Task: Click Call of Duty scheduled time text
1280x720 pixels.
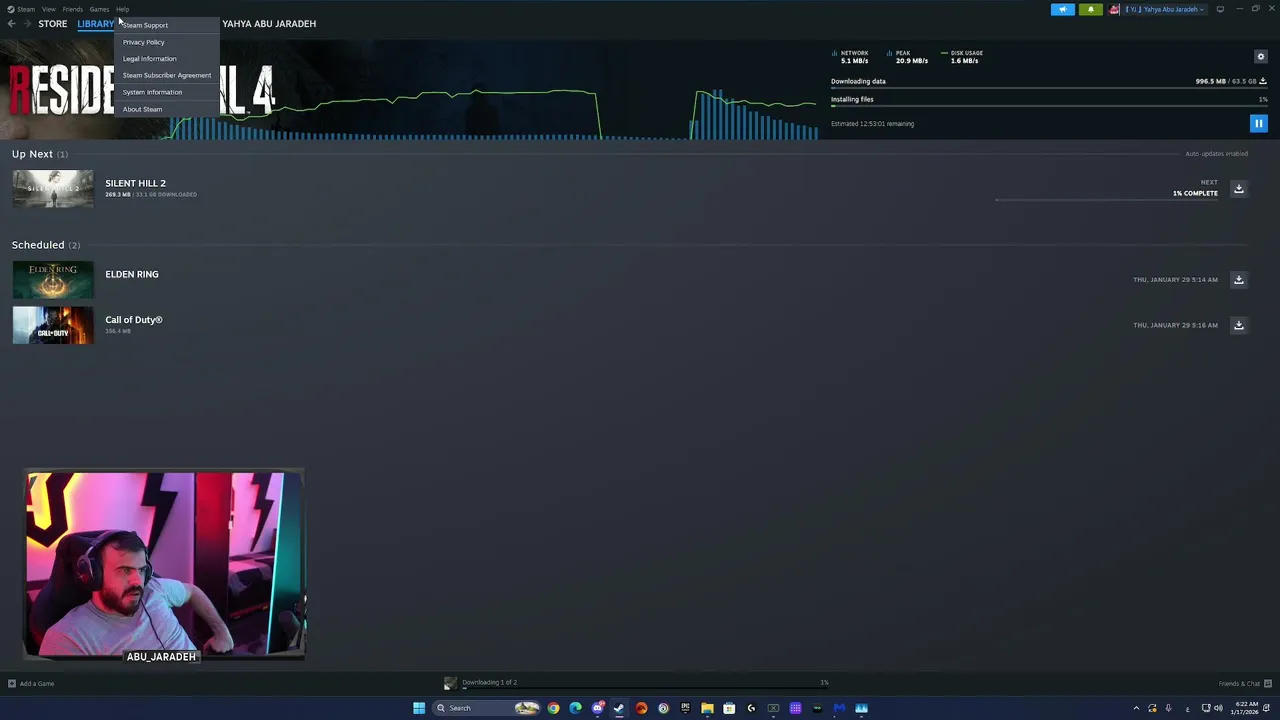Action: [x=1175, y=325]
